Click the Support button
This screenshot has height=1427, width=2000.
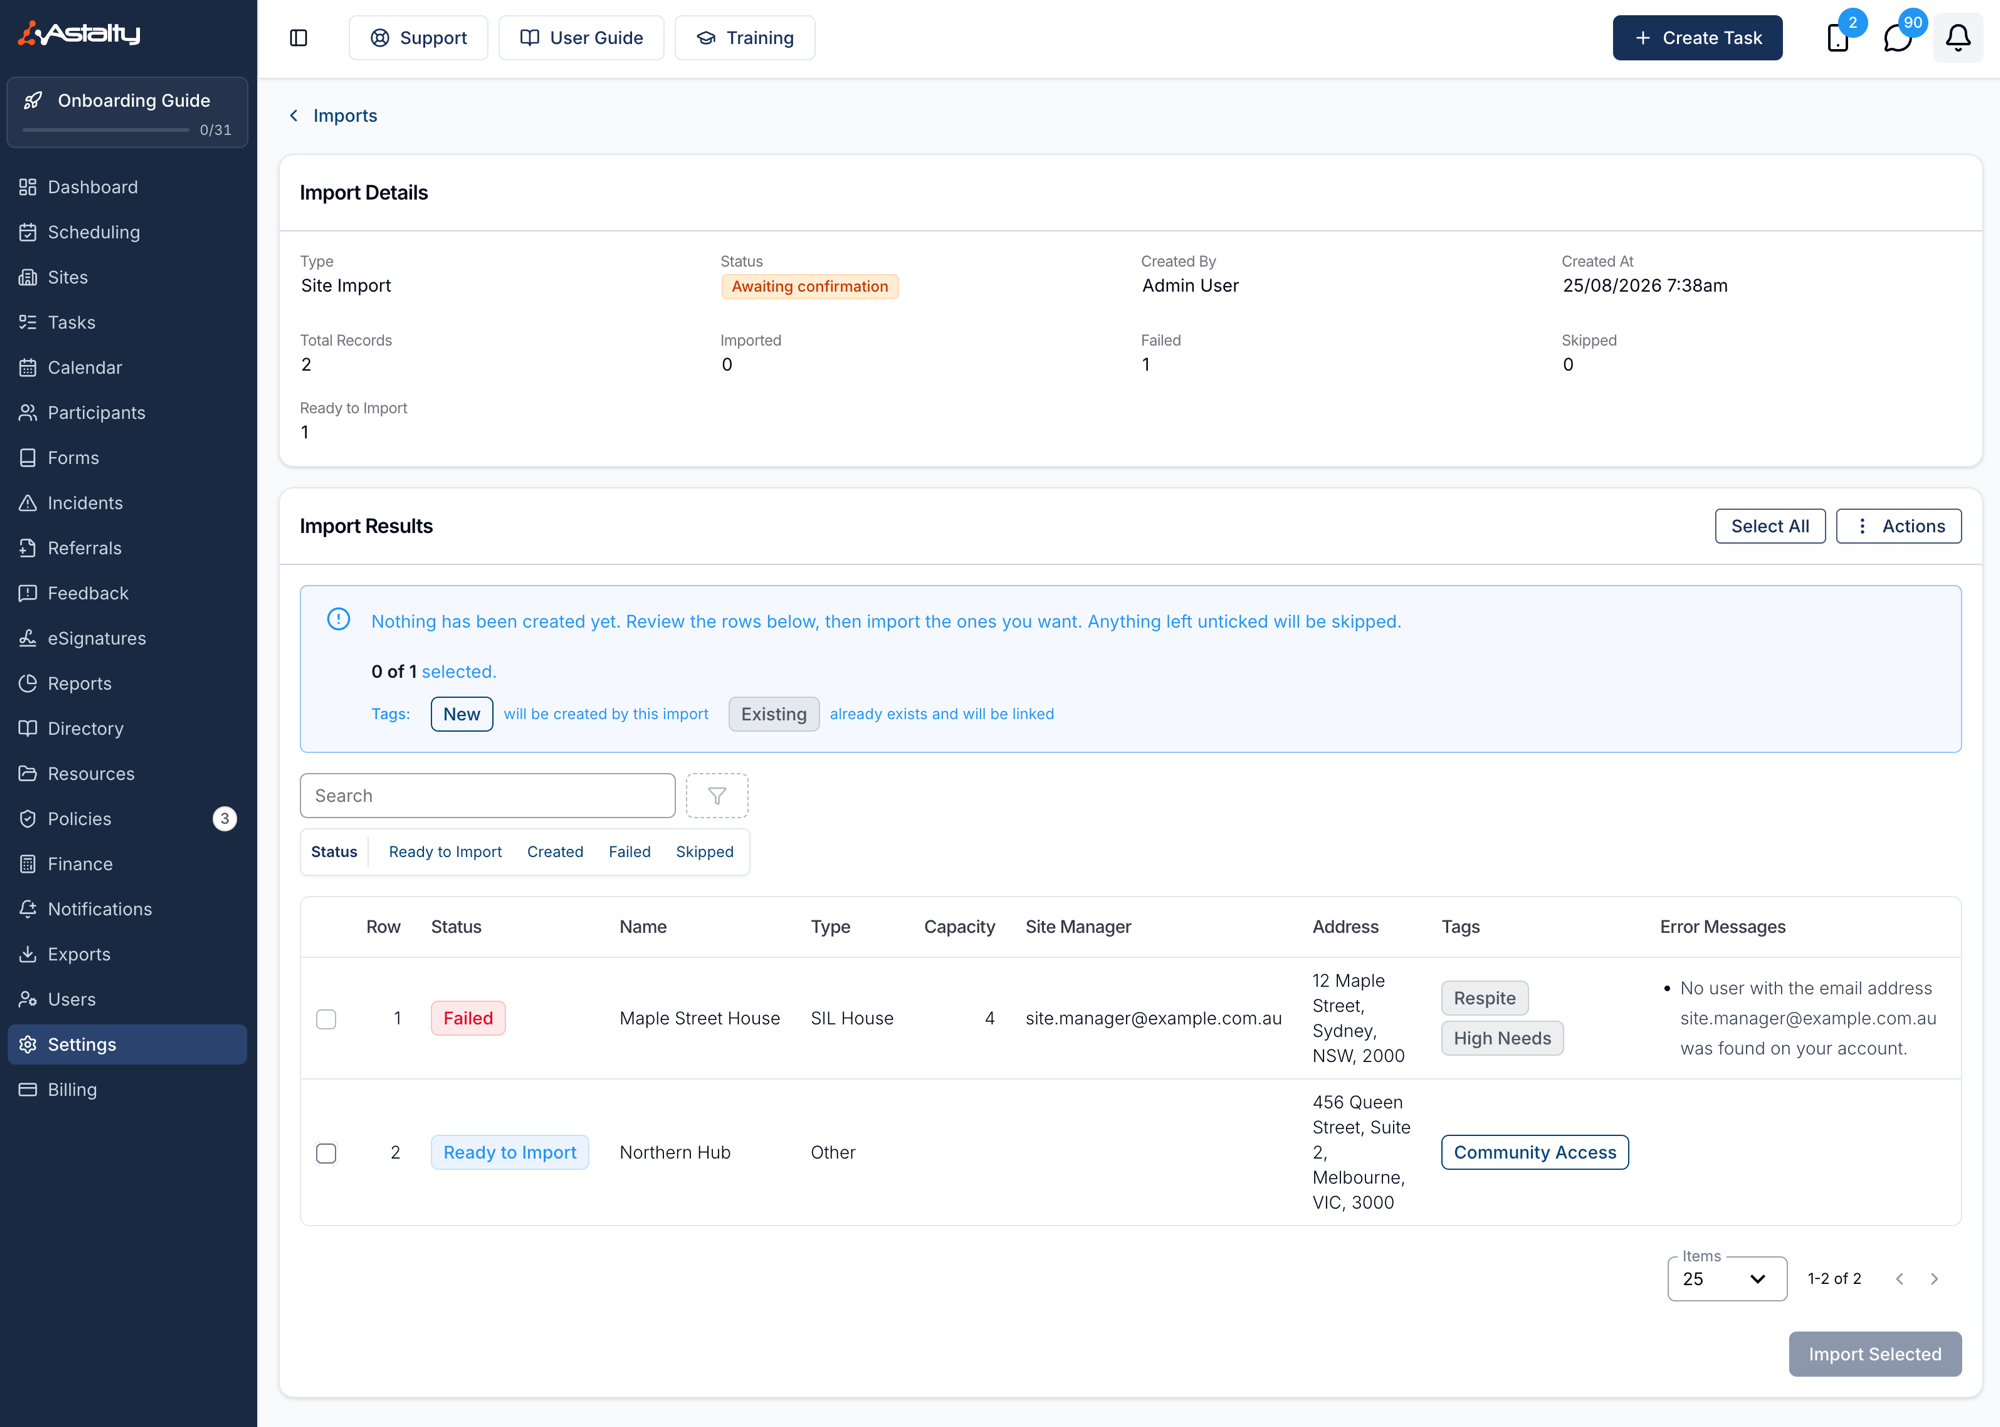click(418, 38)
